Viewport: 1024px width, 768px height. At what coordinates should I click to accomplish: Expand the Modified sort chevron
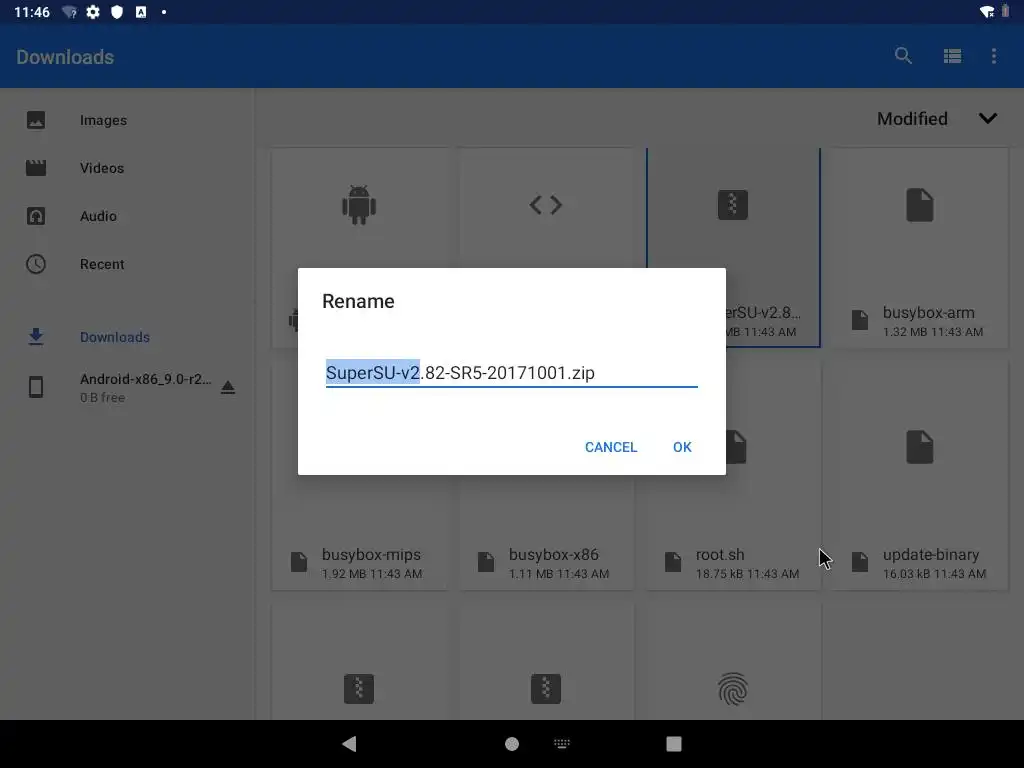(x=988, y=118)
